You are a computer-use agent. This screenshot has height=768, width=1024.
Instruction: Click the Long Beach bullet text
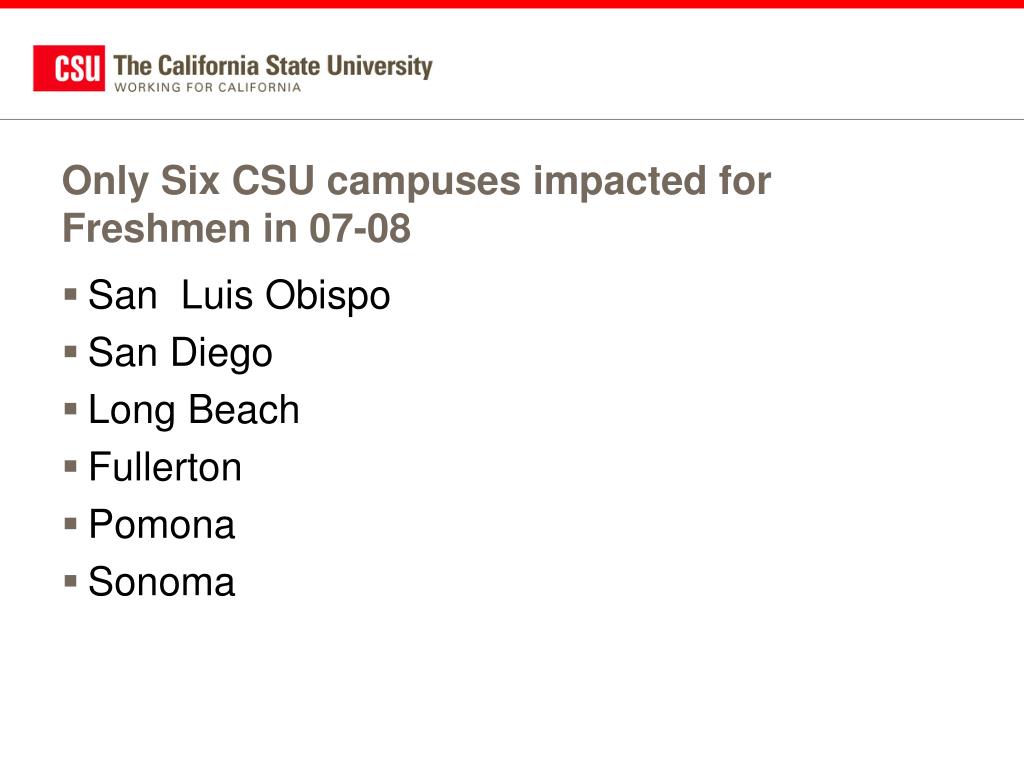tap(194, 410)
